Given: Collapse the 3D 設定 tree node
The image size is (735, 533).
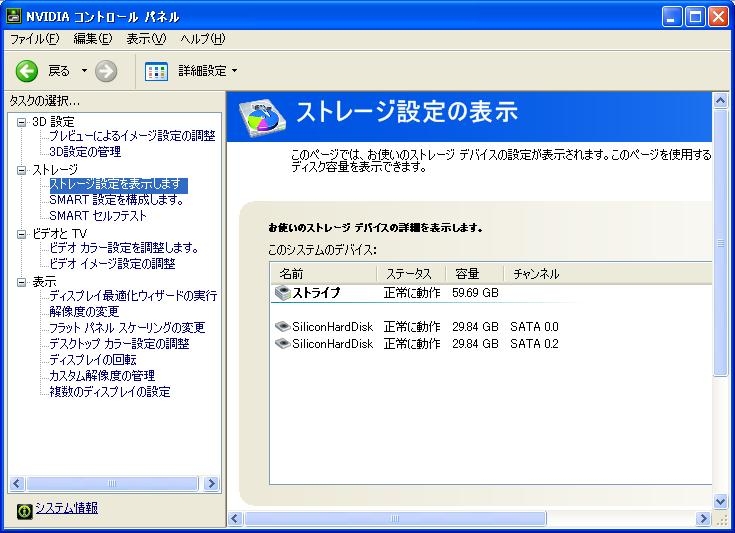Looking at the screenshot, I should (21, 122).
